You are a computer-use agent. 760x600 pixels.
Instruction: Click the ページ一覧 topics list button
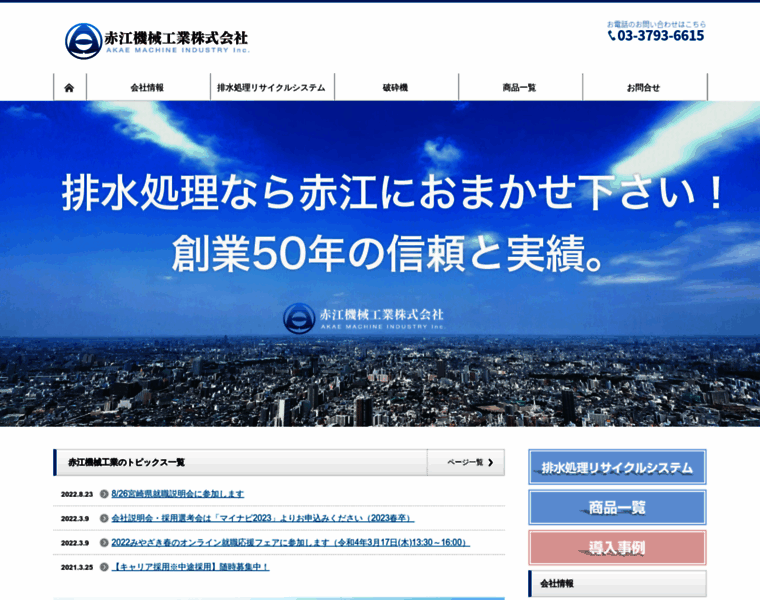point(466,462)
